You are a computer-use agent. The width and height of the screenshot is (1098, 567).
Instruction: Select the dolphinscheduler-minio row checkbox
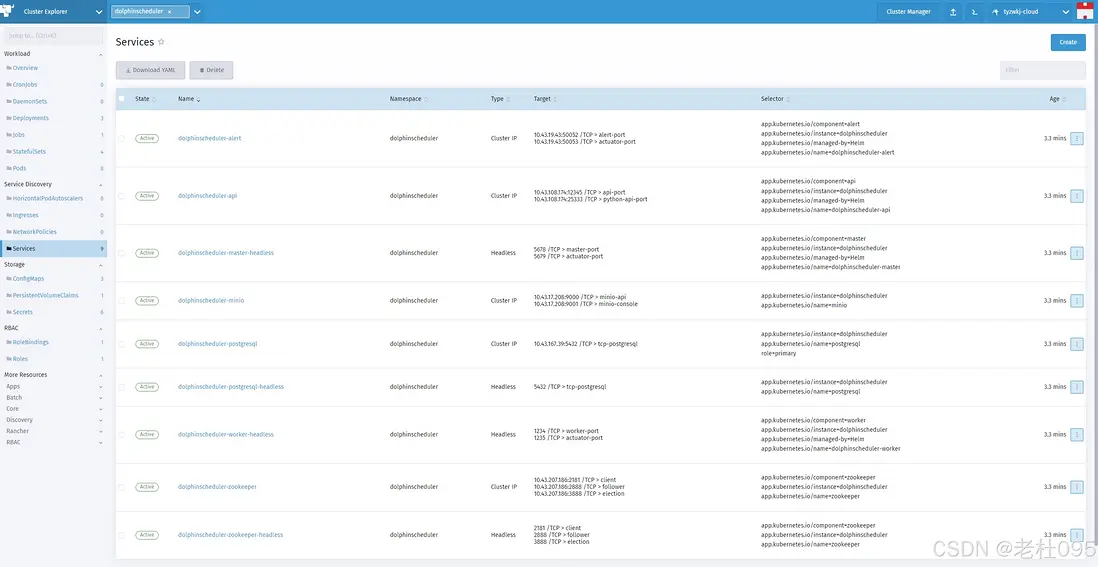(x=122, y=300)
